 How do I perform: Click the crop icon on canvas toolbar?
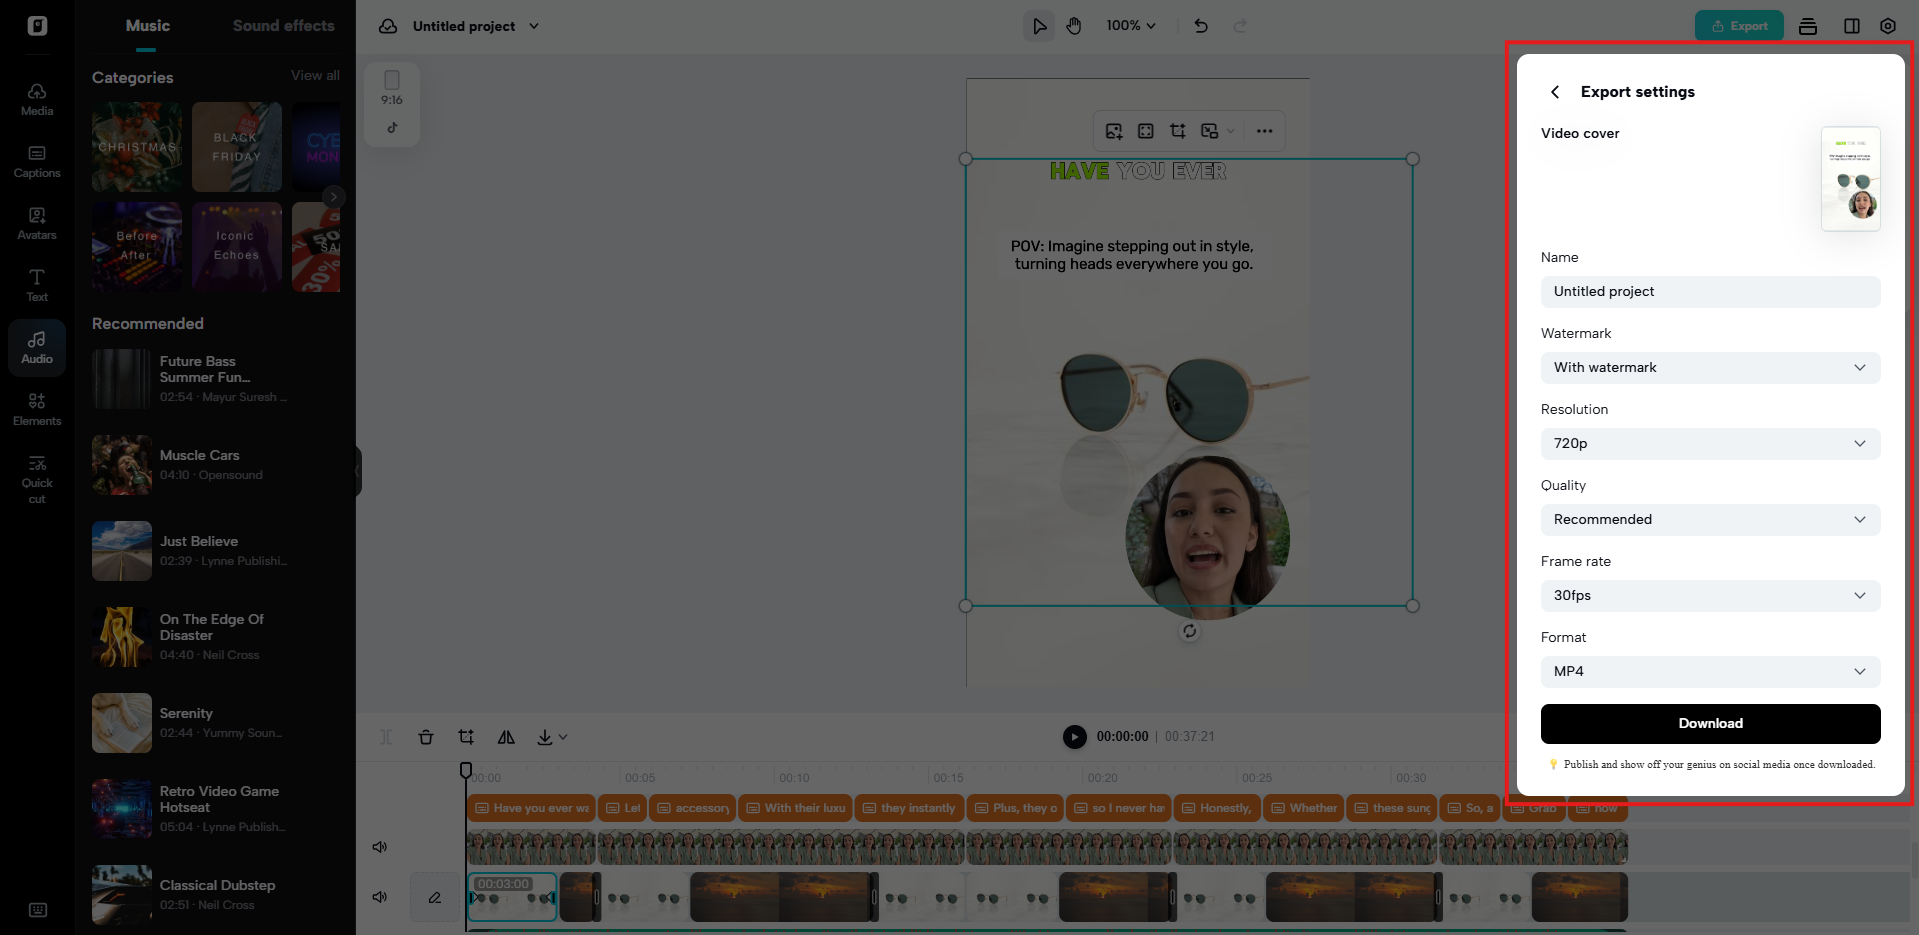click(x=1178, y=131)
